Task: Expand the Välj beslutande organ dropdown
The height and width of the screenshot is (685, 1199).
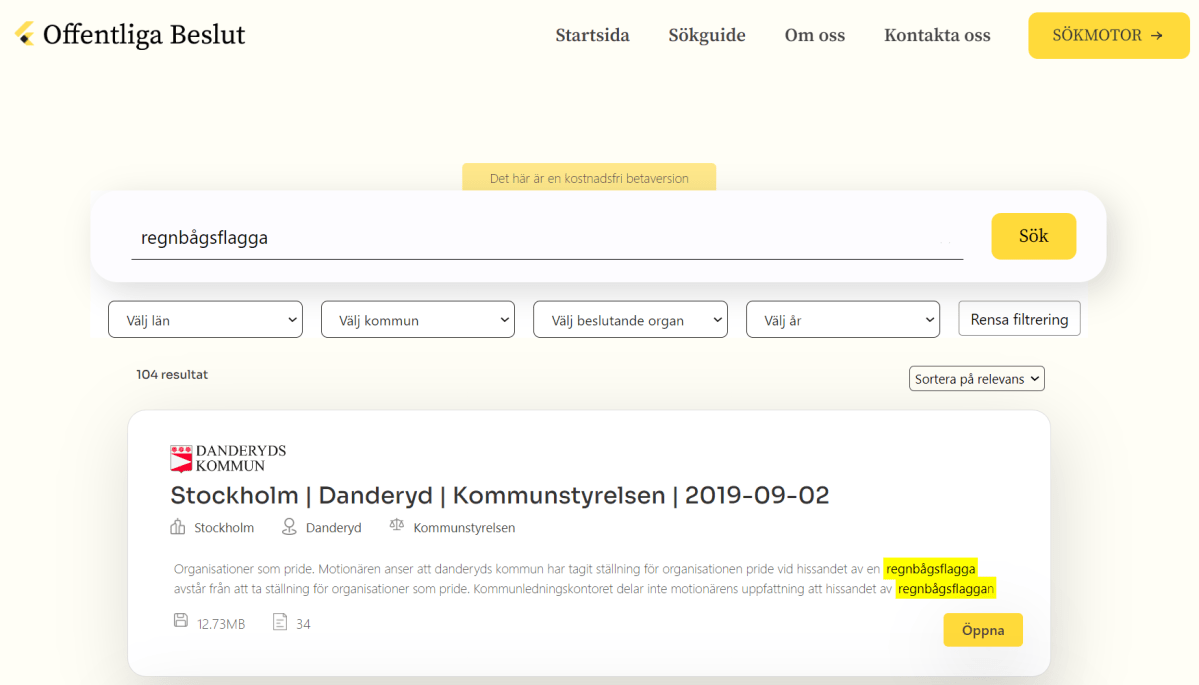Action: tap(630, 318)
